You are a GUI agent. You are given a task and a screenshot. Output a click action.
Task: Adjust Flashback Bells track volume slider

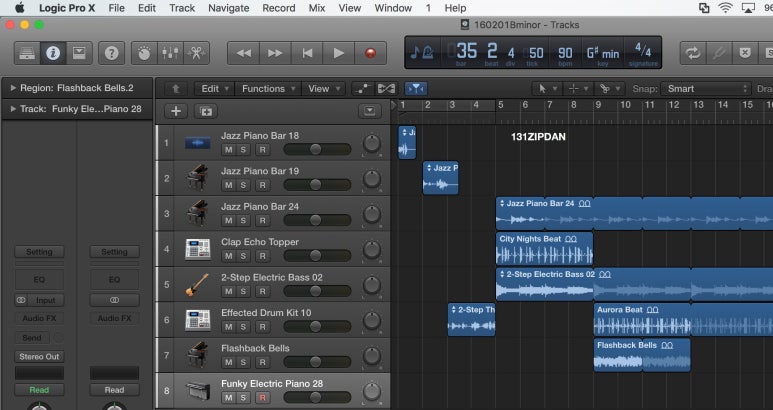pos(317,362)
